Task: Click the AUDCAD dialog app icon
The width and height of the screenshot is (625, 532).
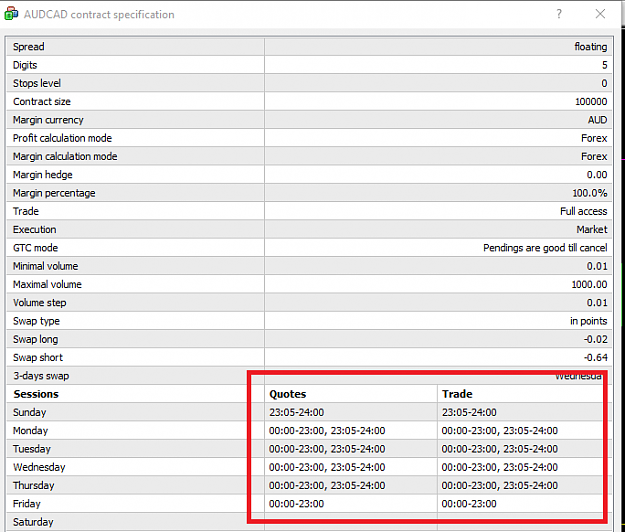Action: click(11, 14)
